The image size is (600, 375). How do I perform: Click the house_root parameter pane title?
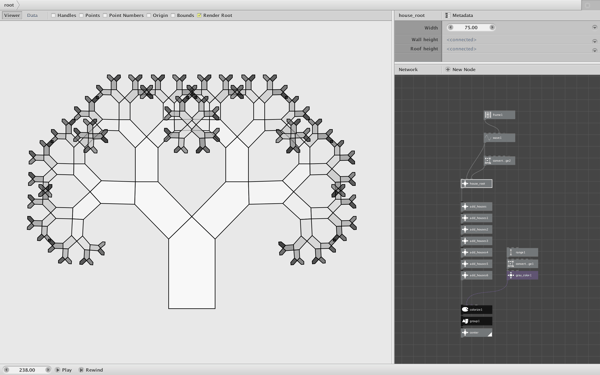click(x=411, y=15)
